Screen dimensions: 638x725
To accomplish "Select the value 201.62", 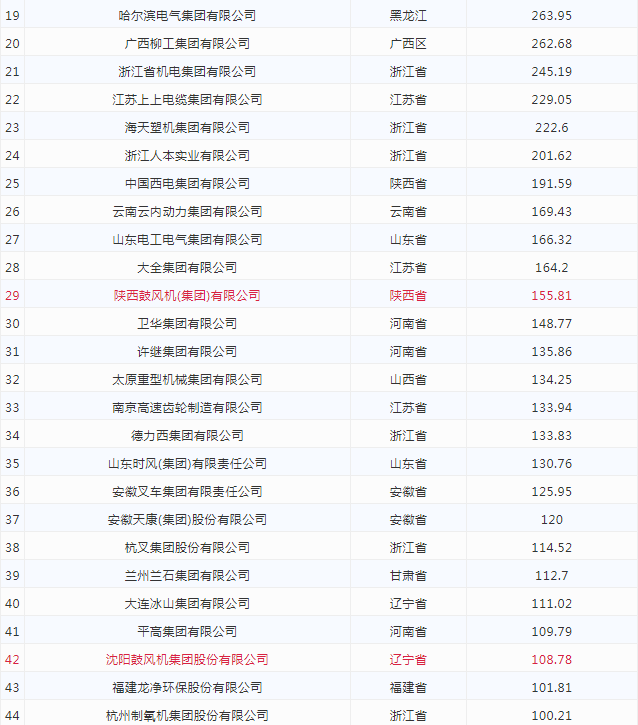I will click(x=552, y=155).
